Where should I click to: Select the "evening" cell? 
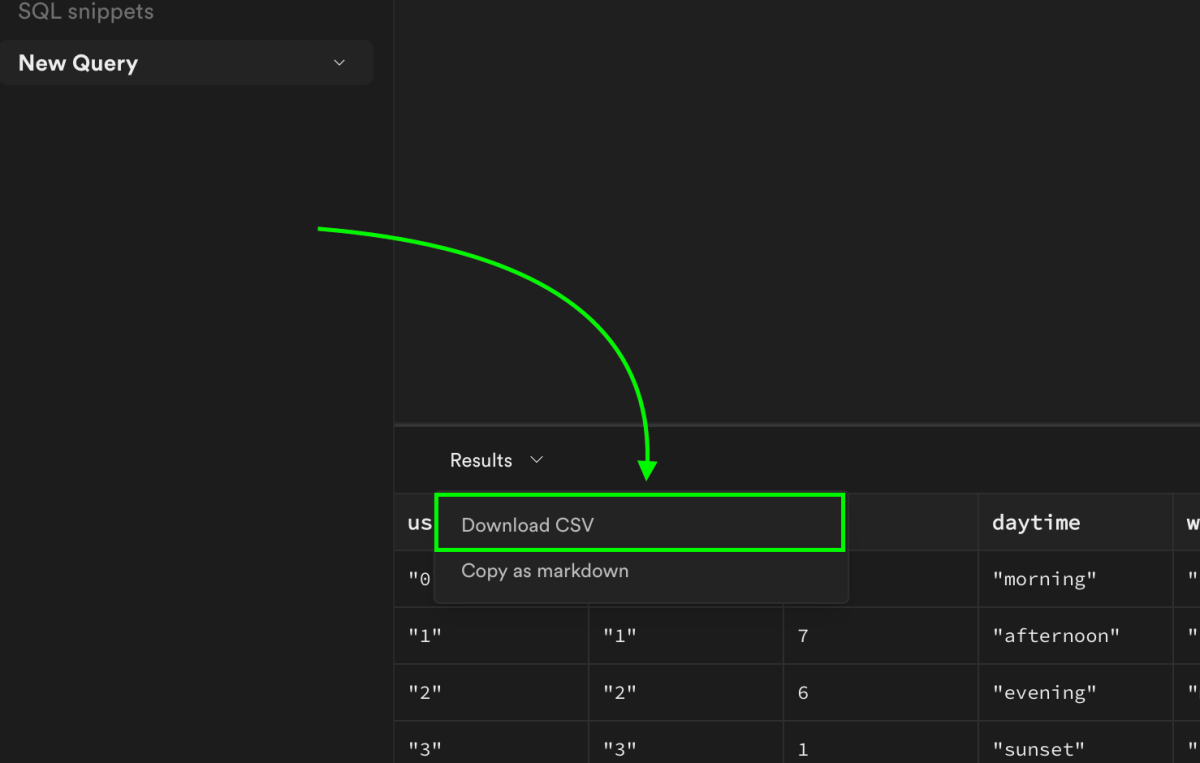(x=1075, y=693)
